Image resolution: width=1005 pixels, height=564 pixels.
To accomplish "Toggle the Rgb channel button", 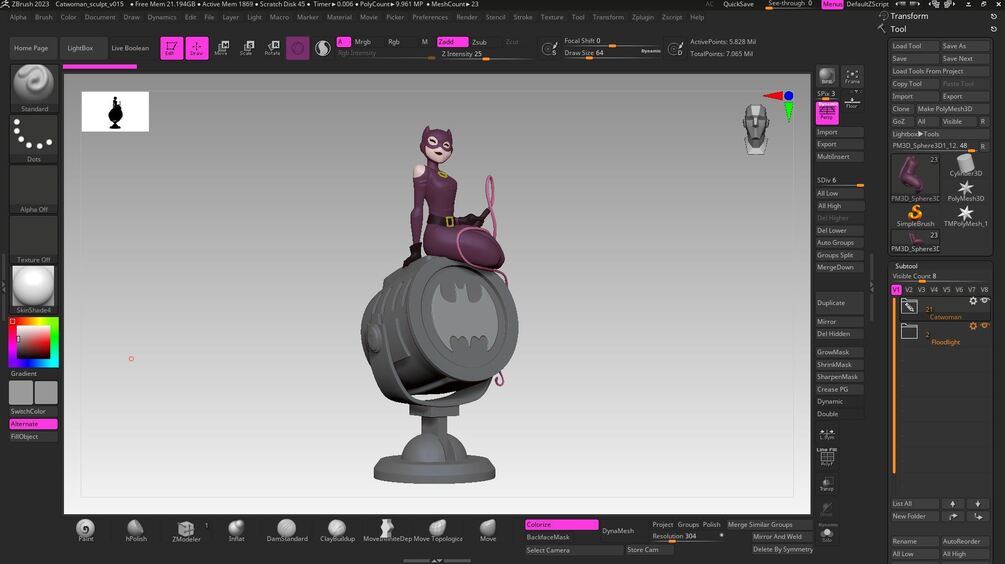I will click(x=394, y=42).
